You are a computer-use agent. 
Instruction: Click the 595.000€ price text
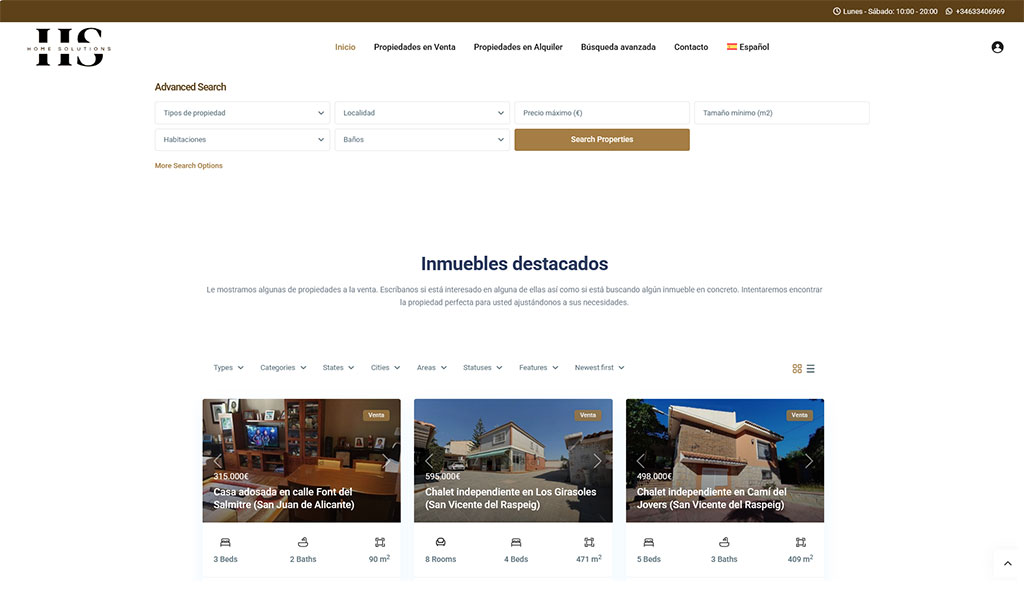(x=443, y=477)
